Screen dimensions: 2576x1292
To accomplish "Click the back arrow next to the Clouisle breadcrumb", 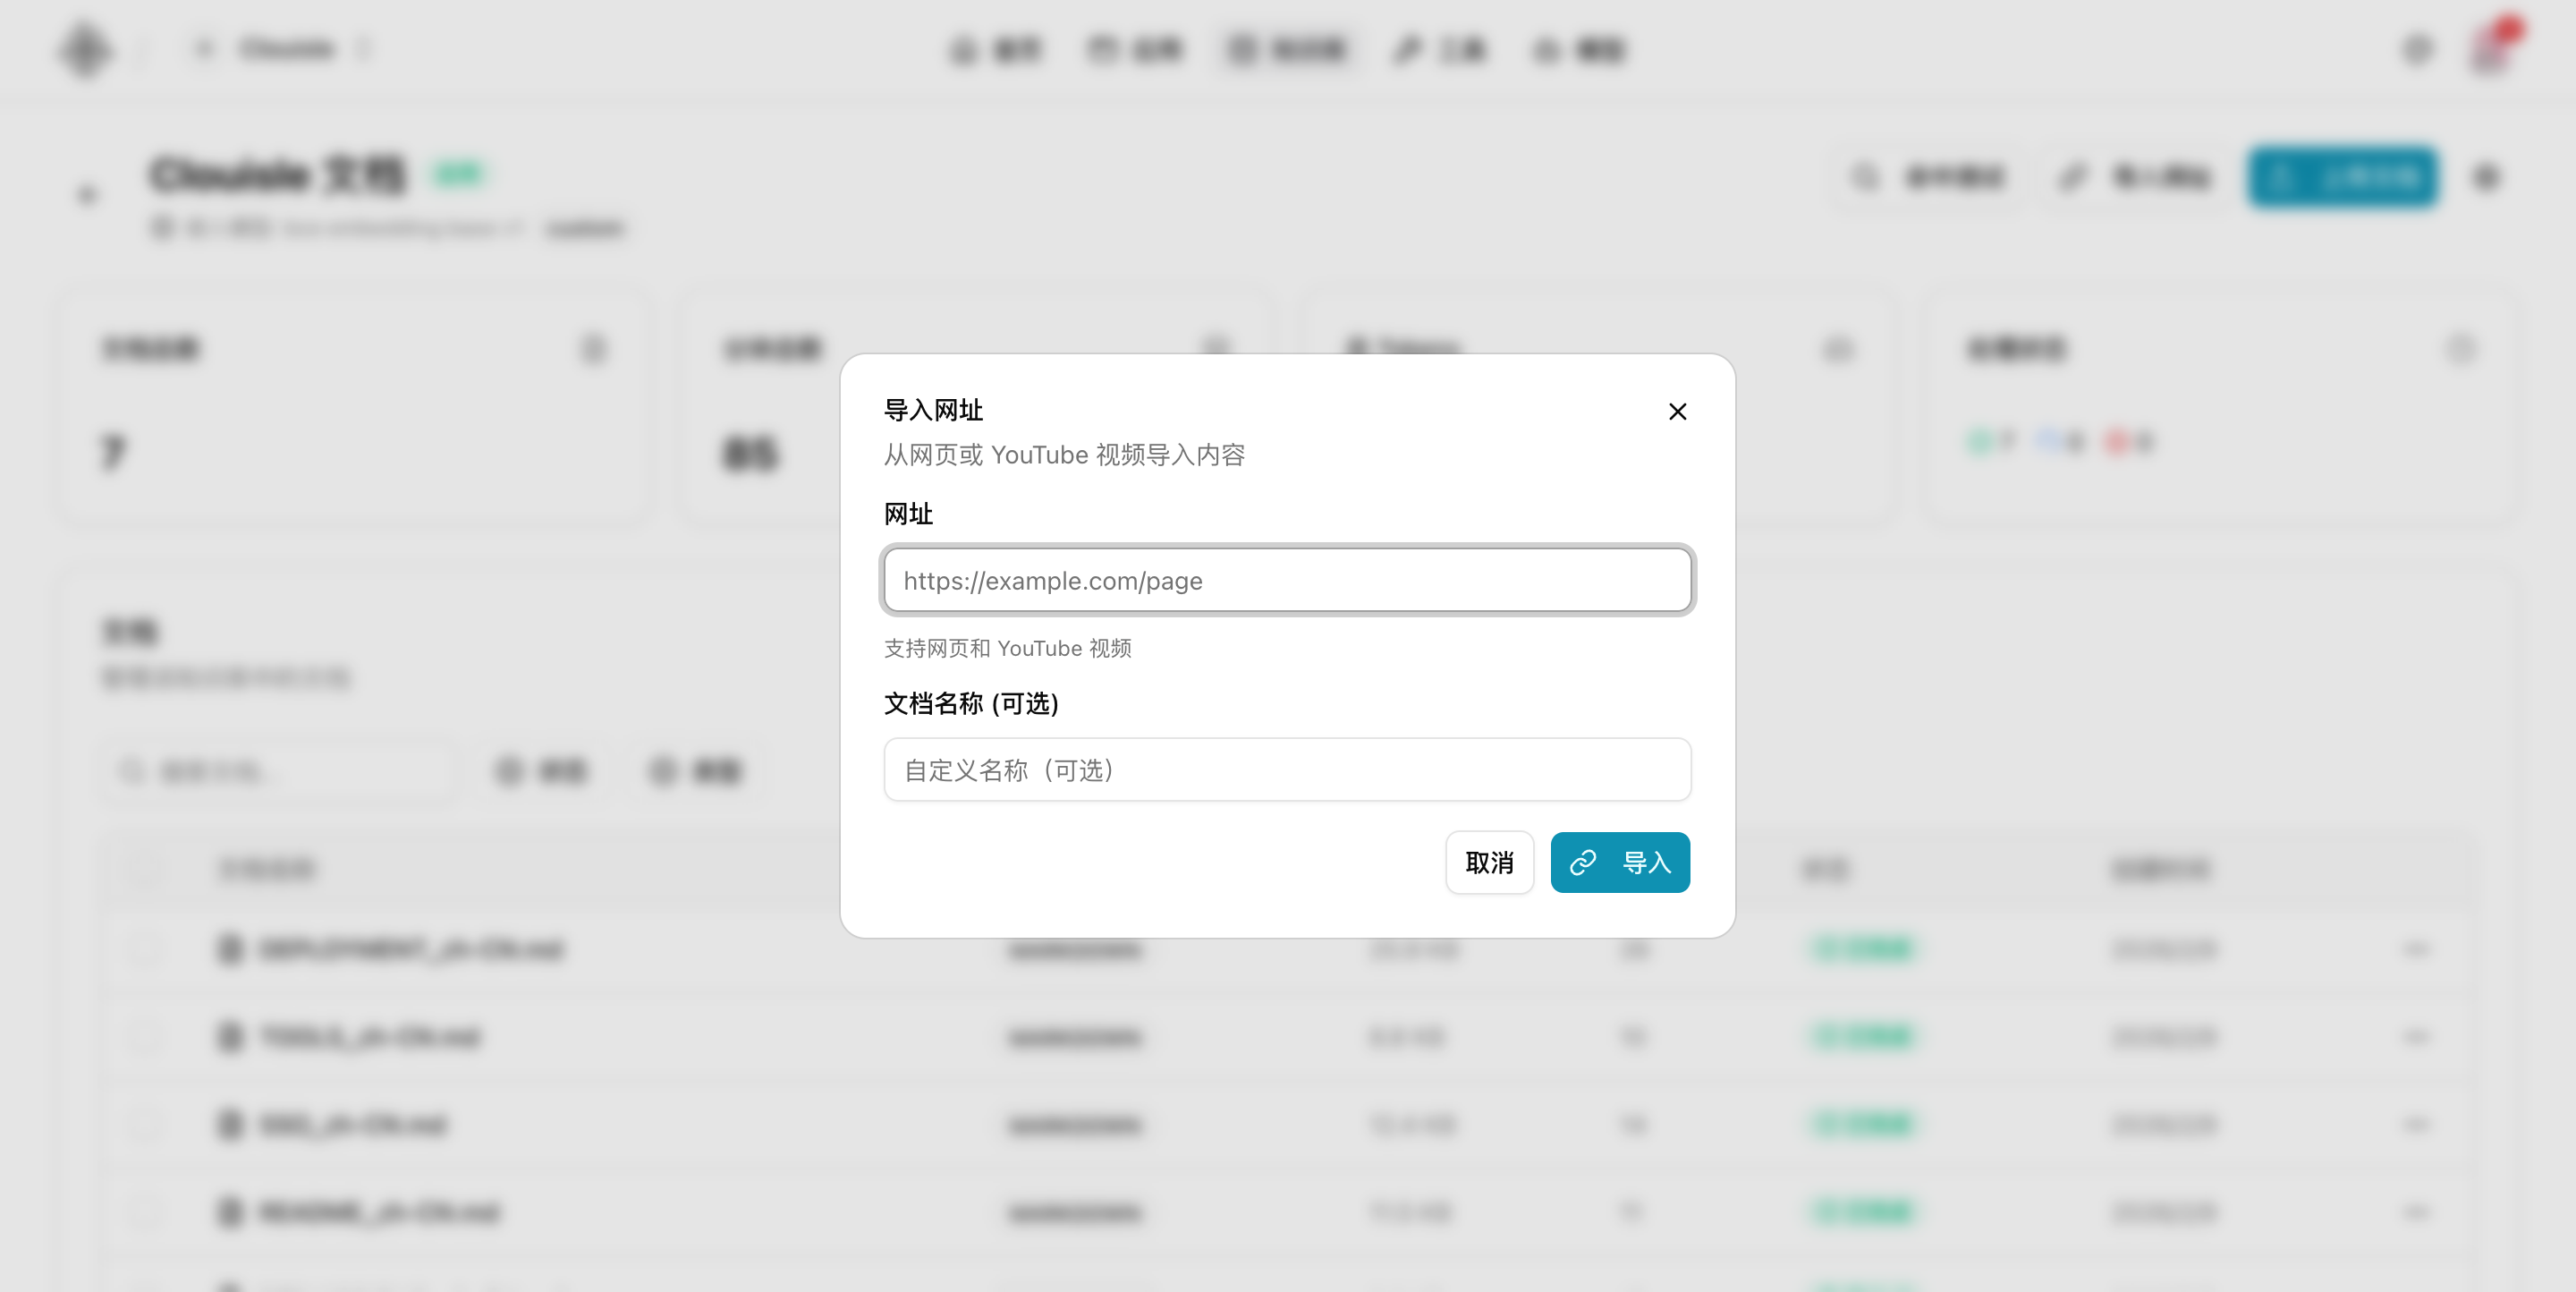I will pos(206,48).
